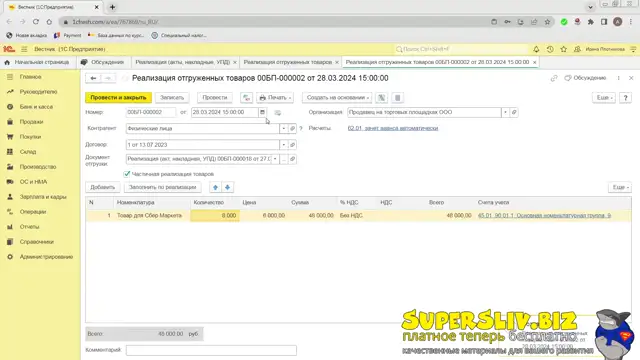Open the history clock icon
This screenshot has width=640, height=360.
[550, 49]
